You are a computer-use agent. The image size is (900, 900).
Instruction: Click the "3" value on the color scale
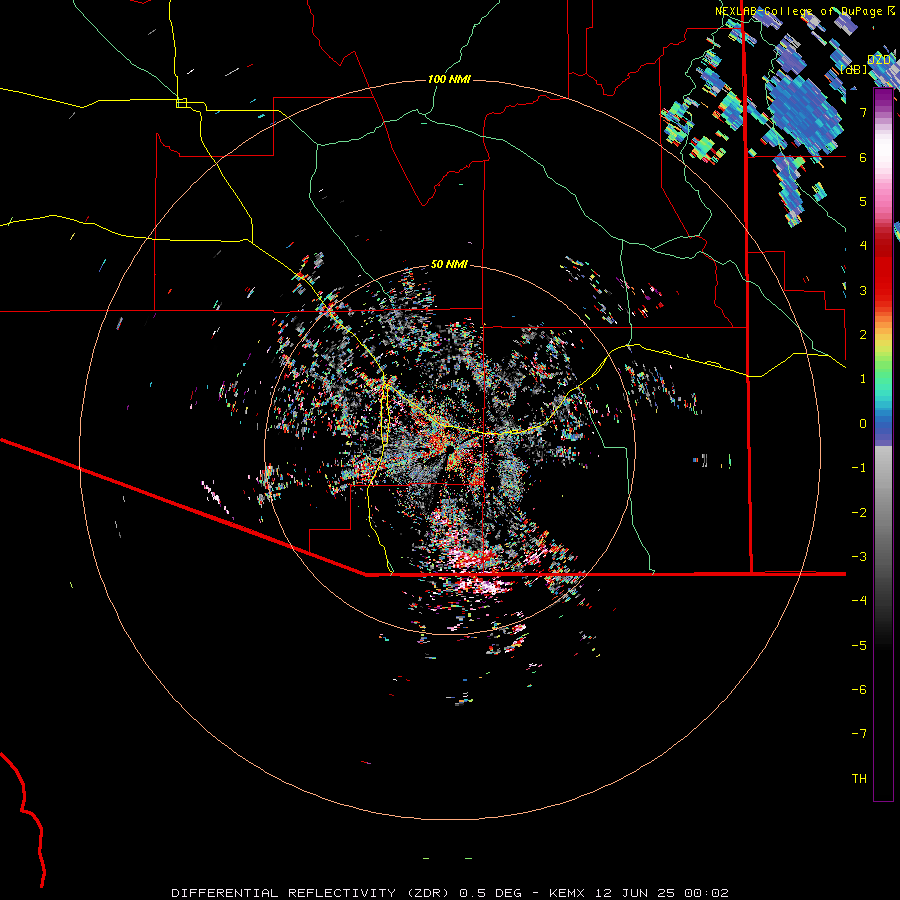click(863, 290)
